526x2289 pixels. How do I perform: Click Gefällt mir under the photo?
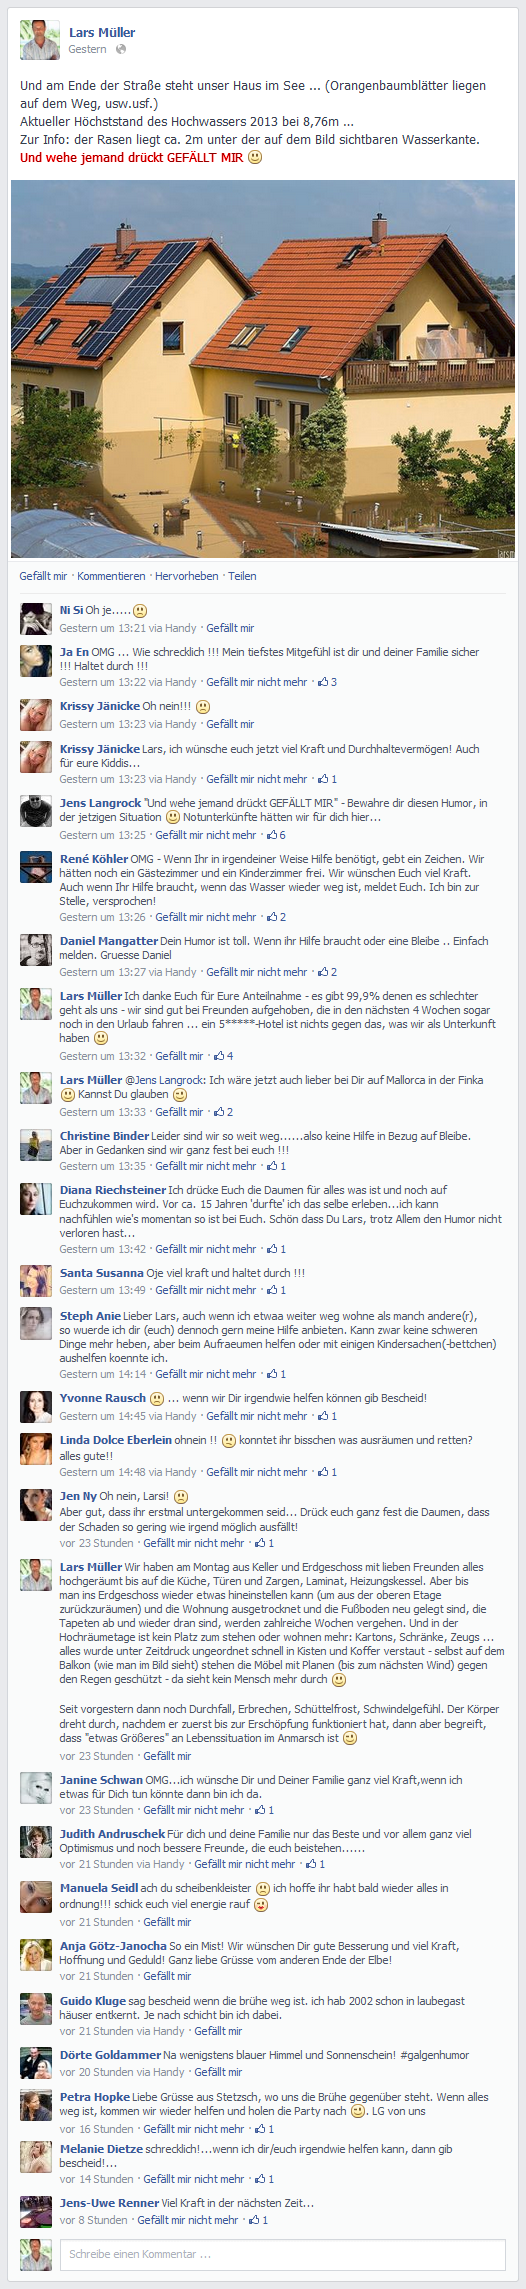43,576
